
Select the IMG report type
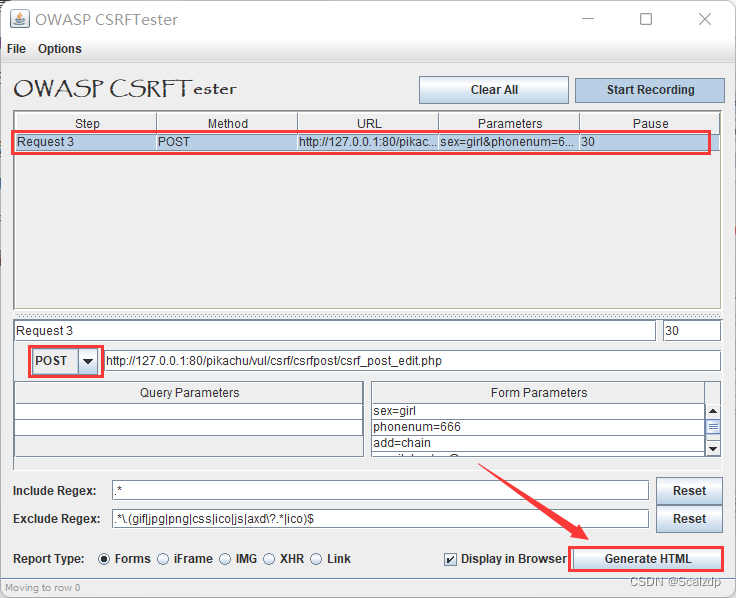(x=225, y=559)
